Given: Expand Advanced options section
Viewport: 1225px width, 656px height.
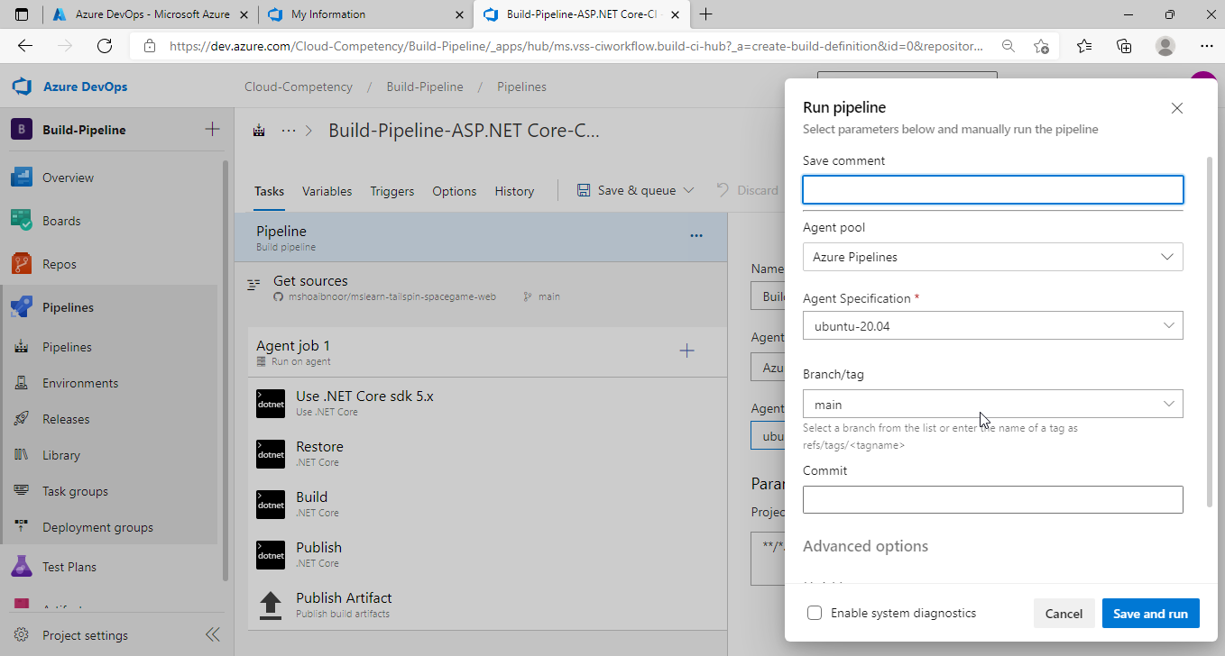Looking at the screenshot, I should (866, 546).
